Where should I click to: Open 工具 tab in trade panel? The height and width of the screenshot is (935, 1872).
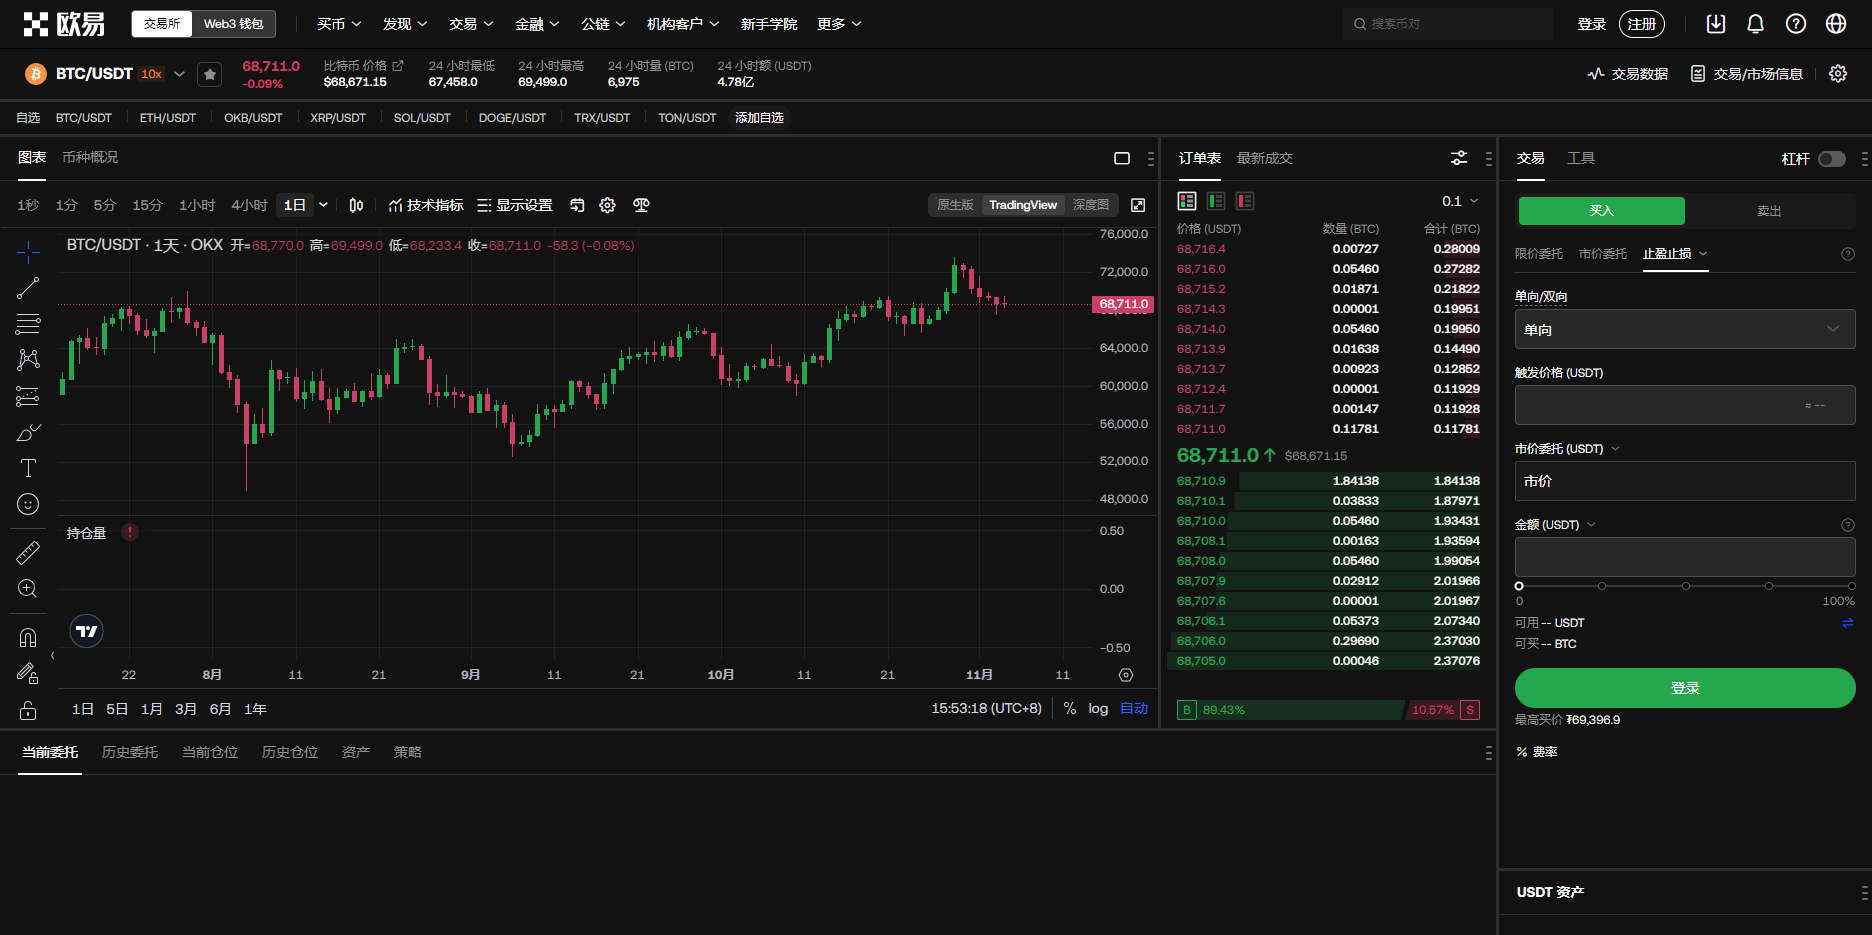point(1581,158)
